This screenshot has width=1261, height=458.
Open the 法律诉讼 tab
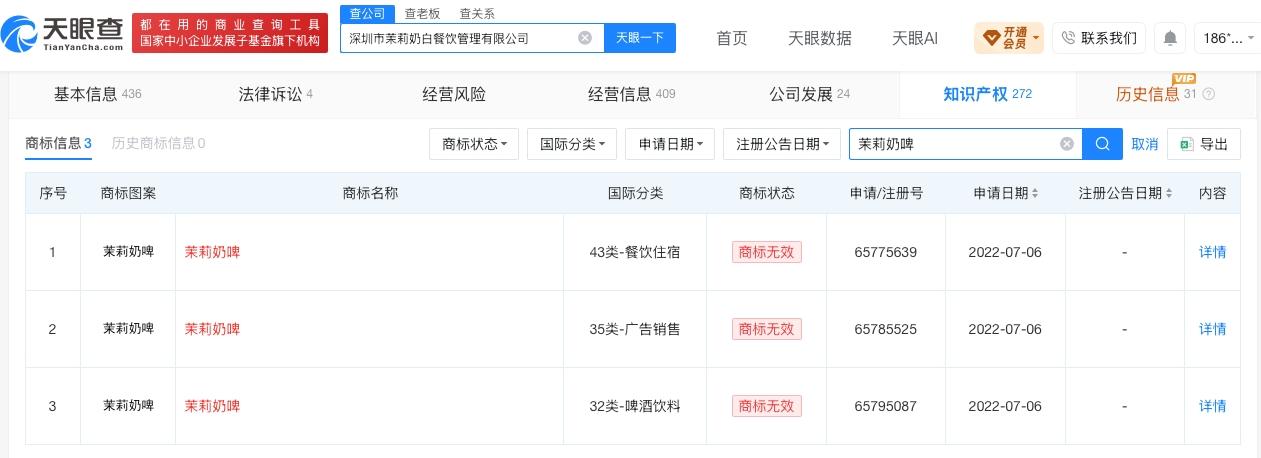[275, 94]
